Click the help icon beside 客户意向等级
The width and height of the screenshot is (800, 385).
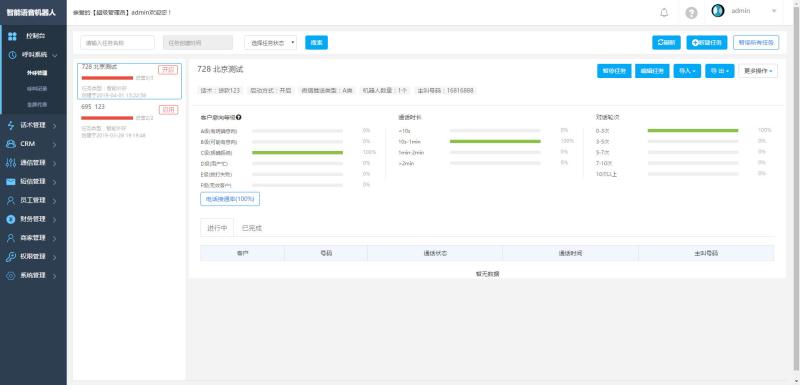click(239, 117)
